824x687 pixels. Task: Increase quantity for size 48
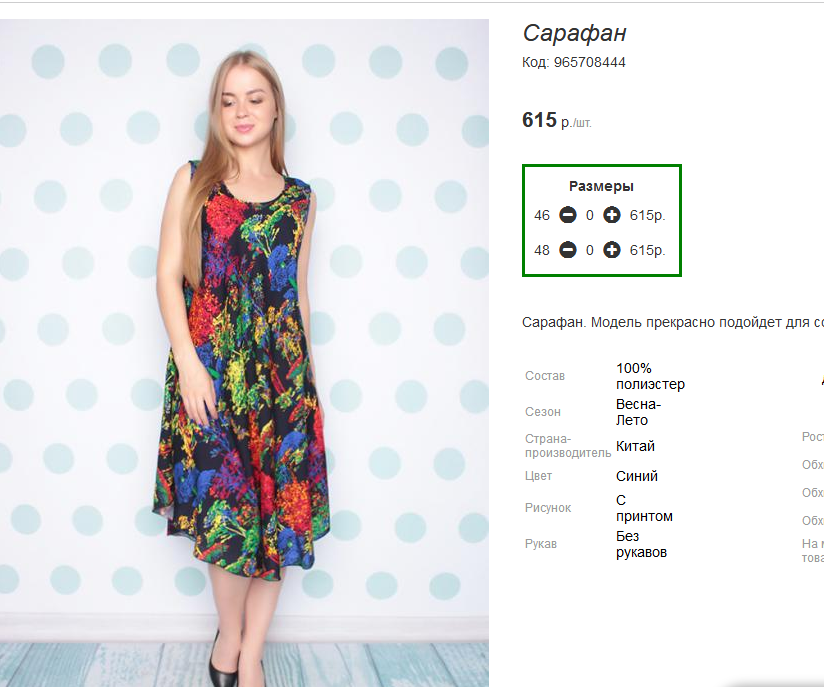coord(611,250)
